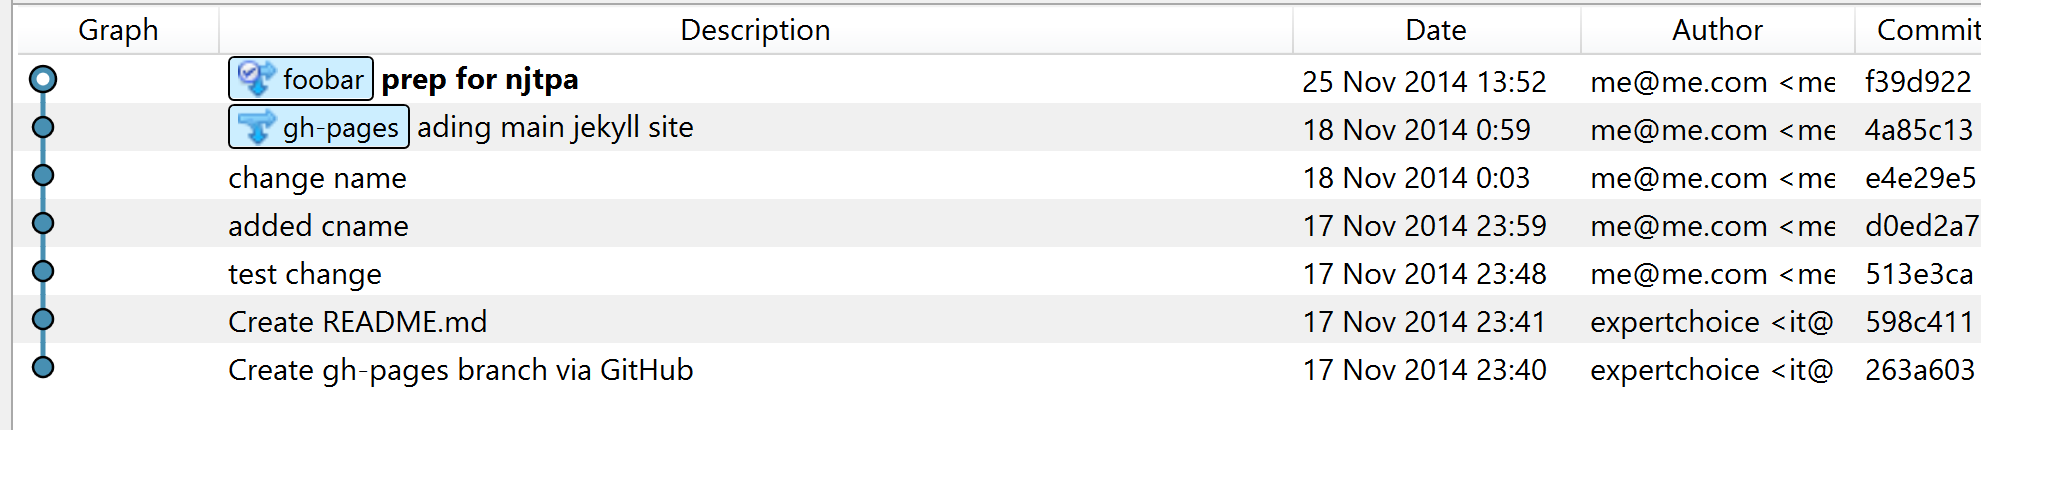Viewport: 2052px width, 482px height.
Task: Click the foobar branch checked-out icon
Action: [x=256, y=79]
